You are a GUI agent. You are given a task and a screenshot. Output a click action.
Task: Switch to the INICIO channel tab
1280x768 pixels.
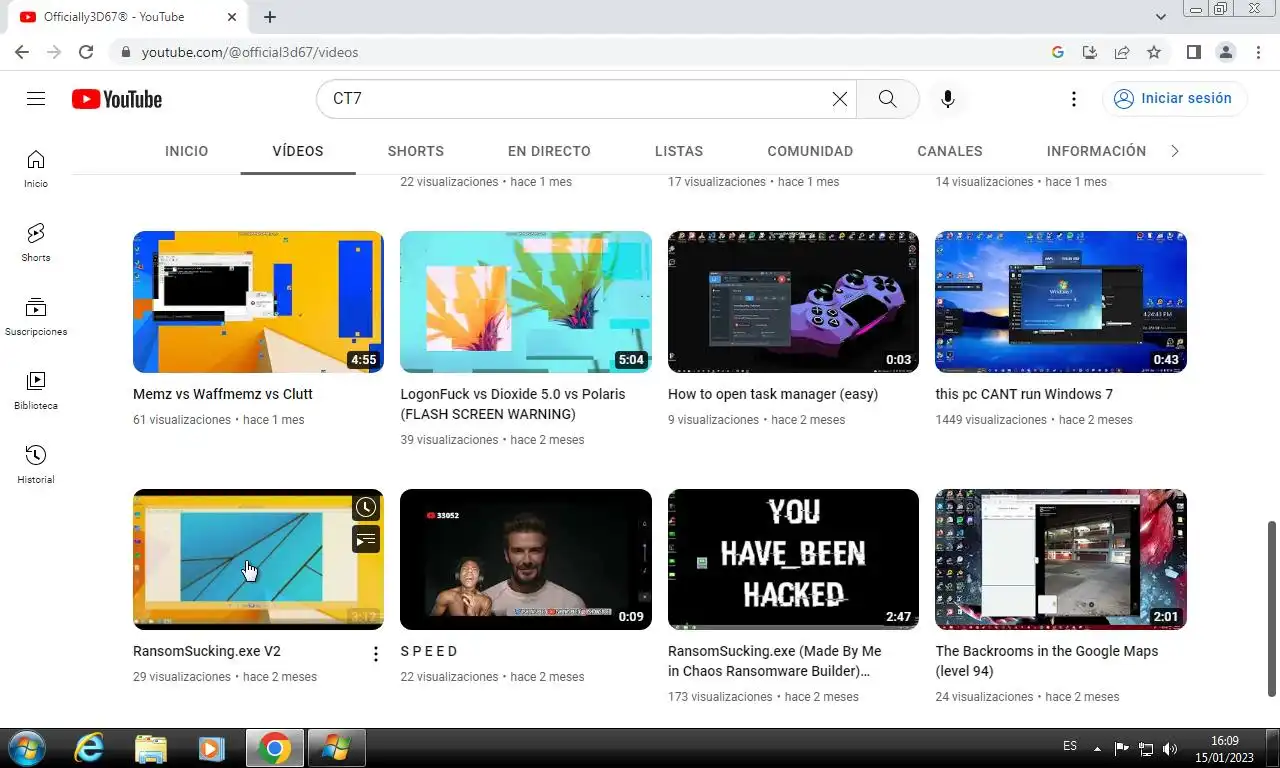click(187, 151)
